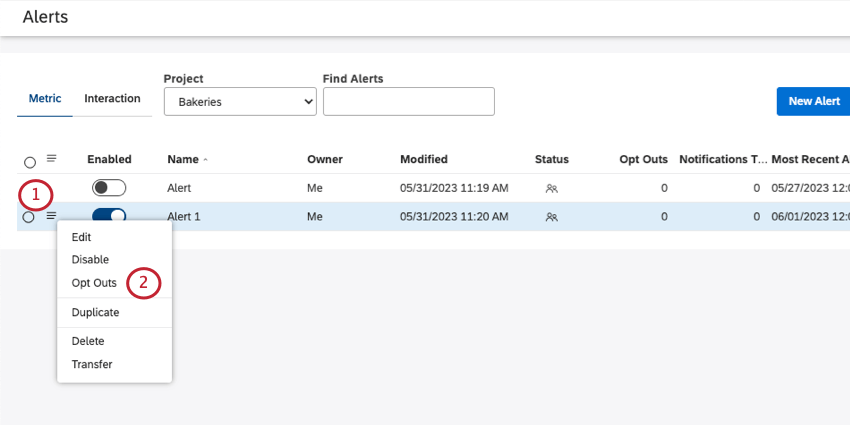The width and height of the screenshot is (850, 425).
Task: Click hamburger menu icon for Alert 1
Action: 51,215
